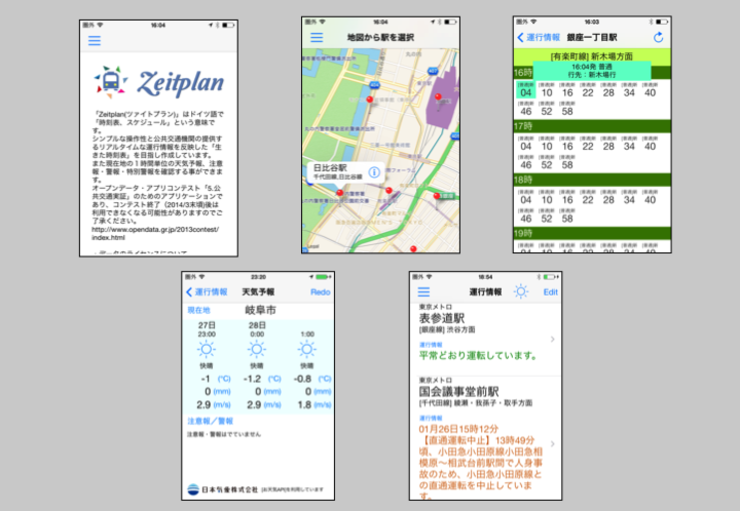Tap the 17時 hour header
The width and height of the screenshot is (740, 511).
[x=592, y=126]
